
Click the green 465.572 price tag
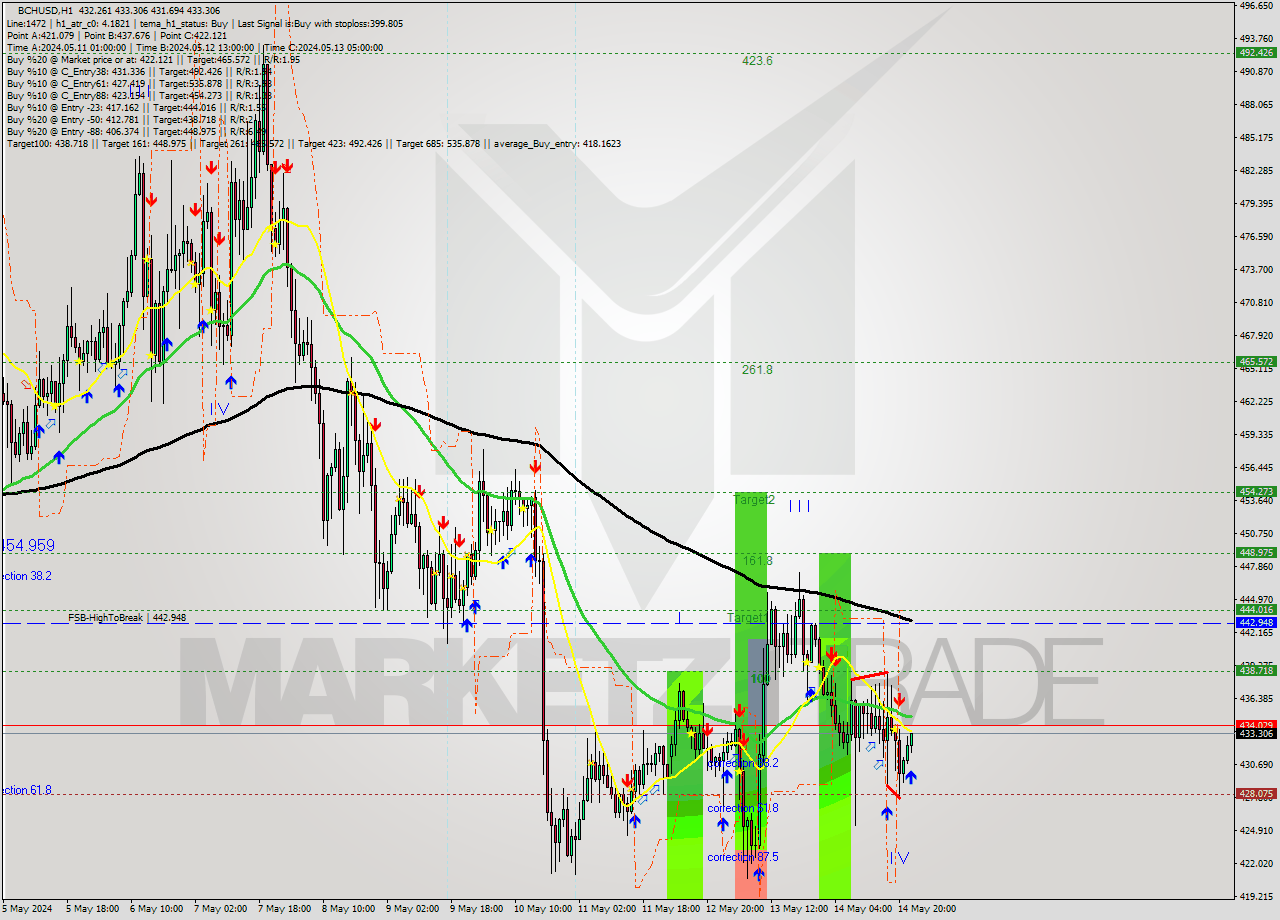coord(1256,362)
